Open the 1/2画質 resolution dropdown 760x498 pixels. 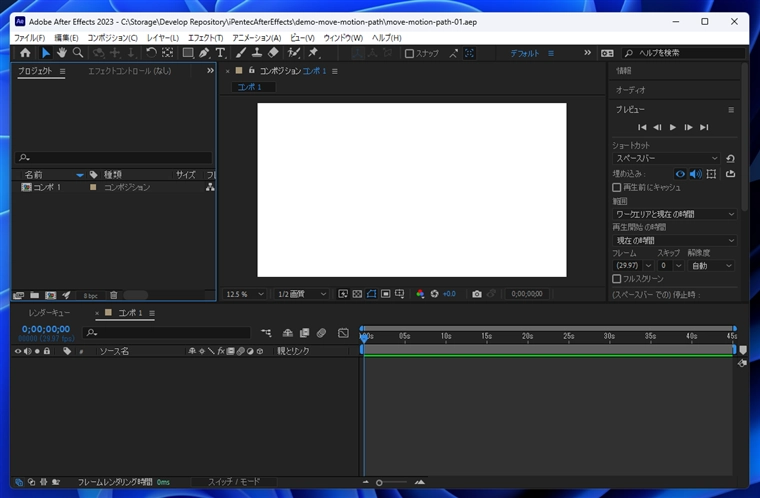click(301, 294)
